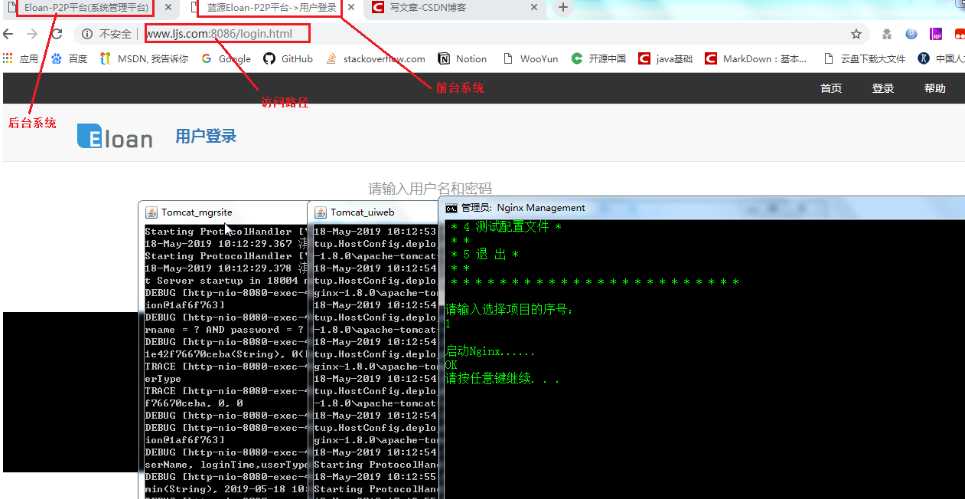Viewport: 965px width, 499px height.
Task: Click the Eloan logo
Action: click(114, 136)
